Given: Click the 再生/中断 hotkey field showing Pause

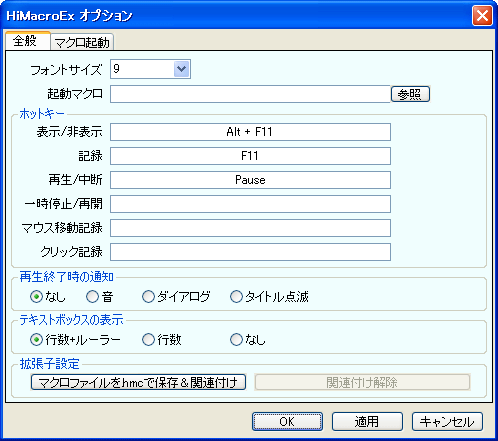Looking at the screenshot, I should coord(250,180).
